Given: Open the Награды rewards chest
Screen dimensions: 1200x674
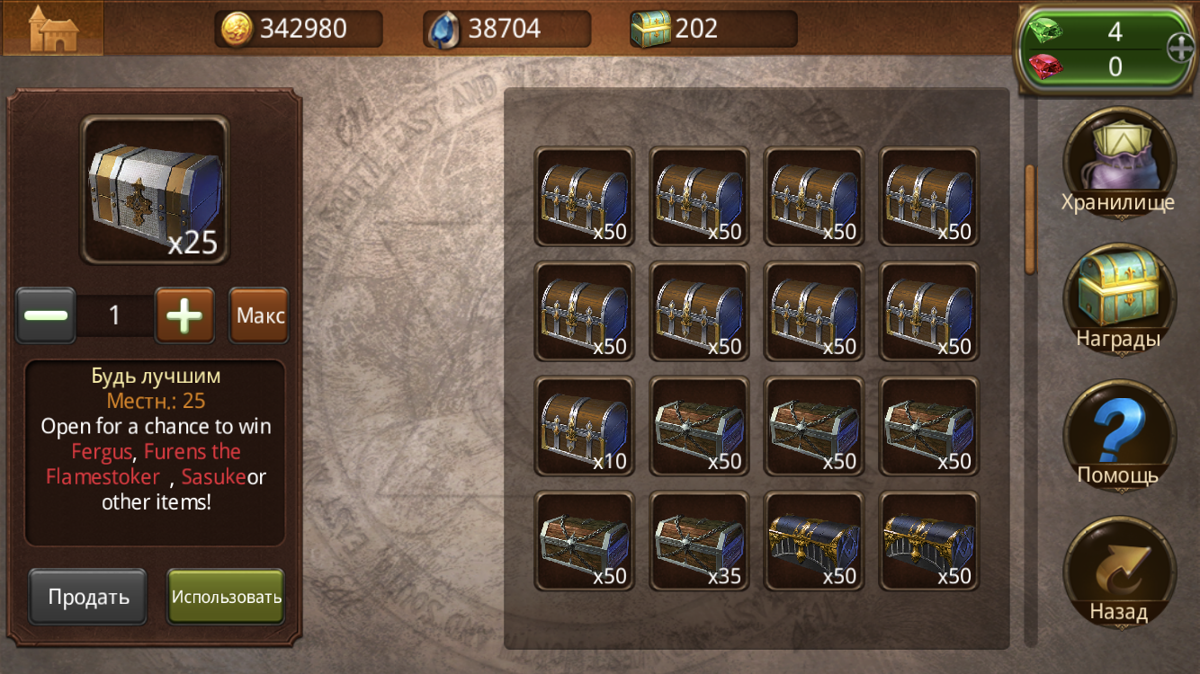Looking at the screenshot, I should tap(1118, 298).
